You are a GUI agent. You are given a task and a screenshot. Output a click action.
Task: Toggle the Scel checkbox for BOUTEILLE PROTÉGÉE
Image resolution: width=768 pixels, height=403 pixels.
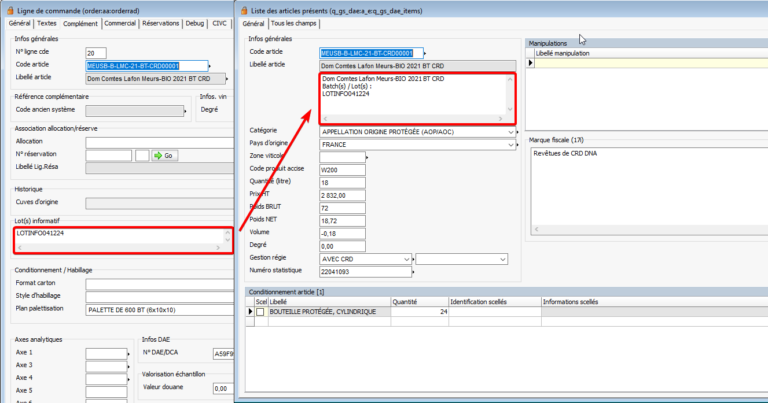[x=260, y=312]
